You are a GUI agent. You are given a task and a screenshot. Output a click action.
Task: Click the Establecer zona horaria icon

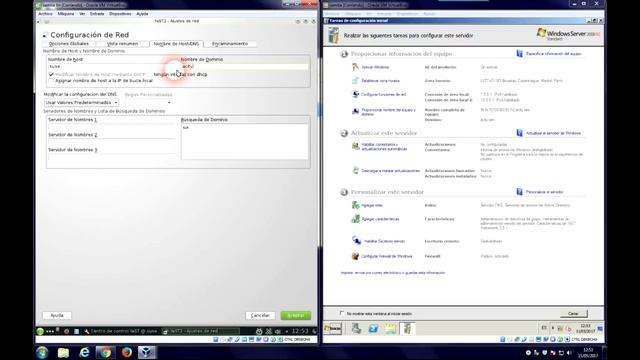click(355, 80)
